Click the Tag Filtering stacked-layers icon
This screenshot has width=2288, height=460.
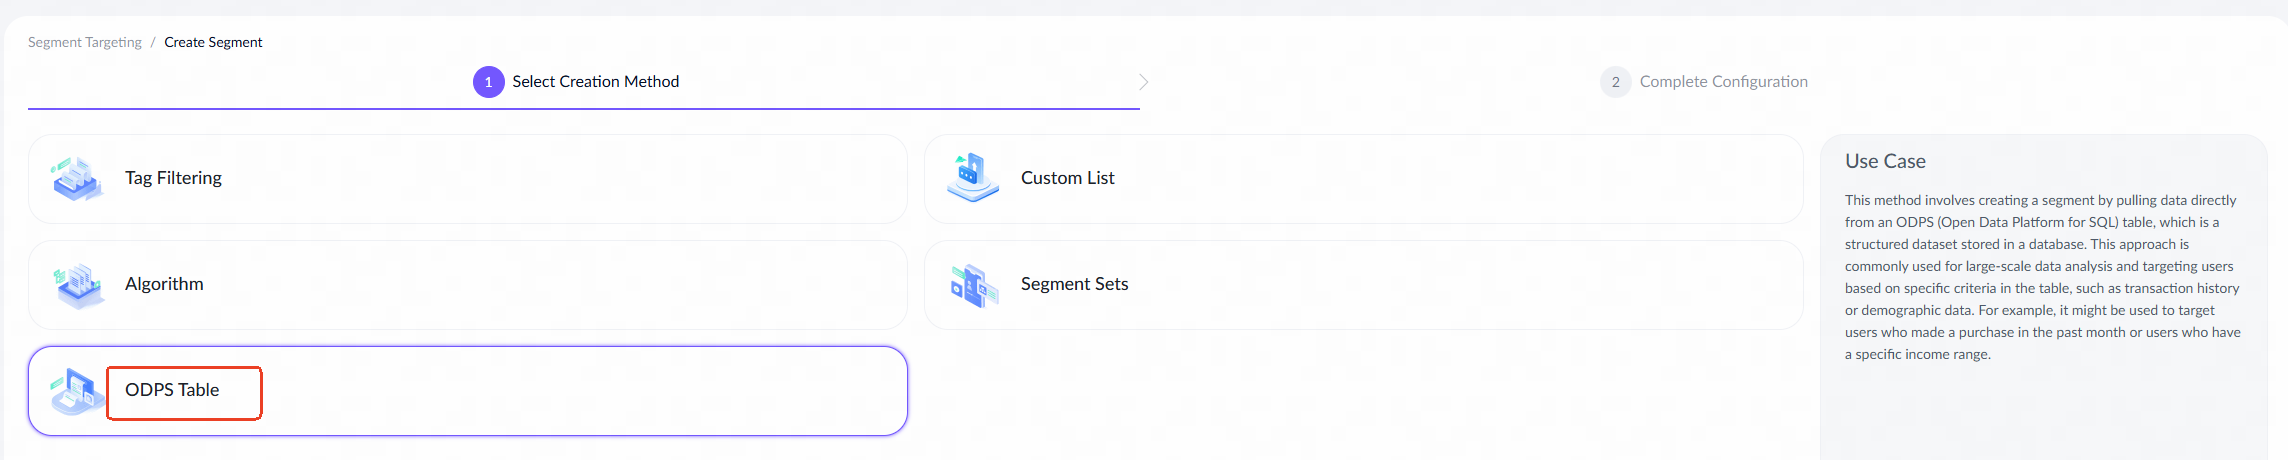76,179
